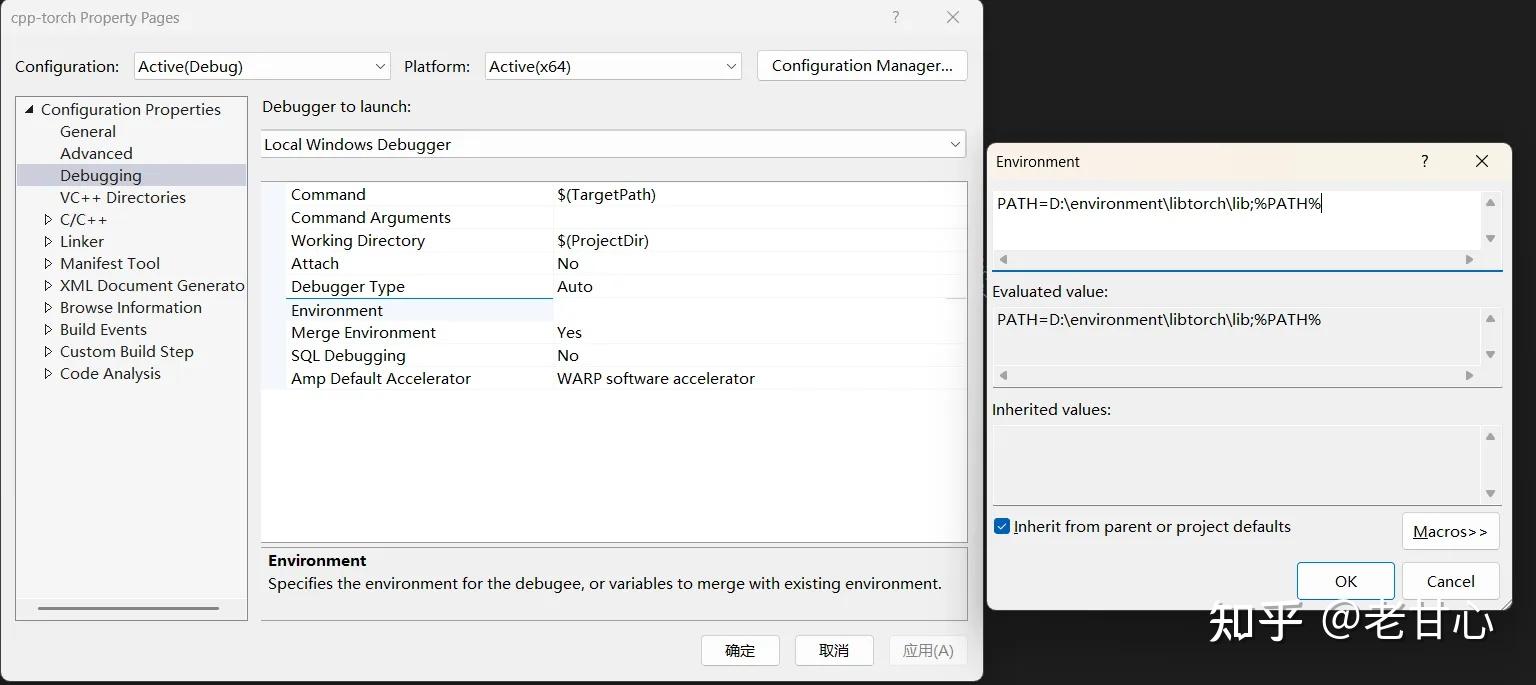
Task: Click the Macros button in Environment dialog
Action: pyautogui.click(x=1449, y=531)
